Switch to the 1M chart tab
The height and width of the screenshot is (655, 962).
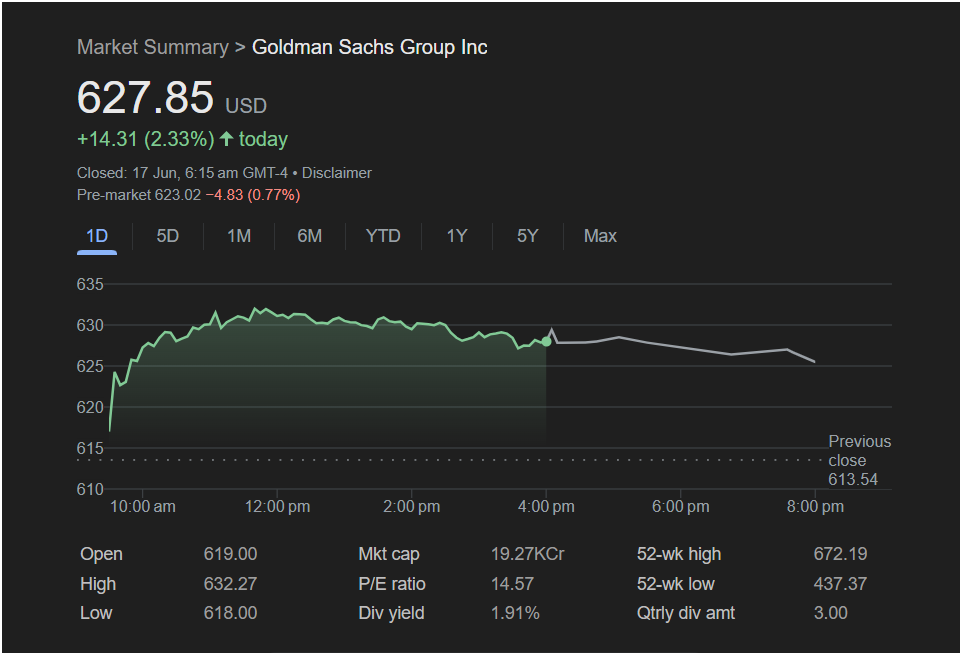[239, 236]
